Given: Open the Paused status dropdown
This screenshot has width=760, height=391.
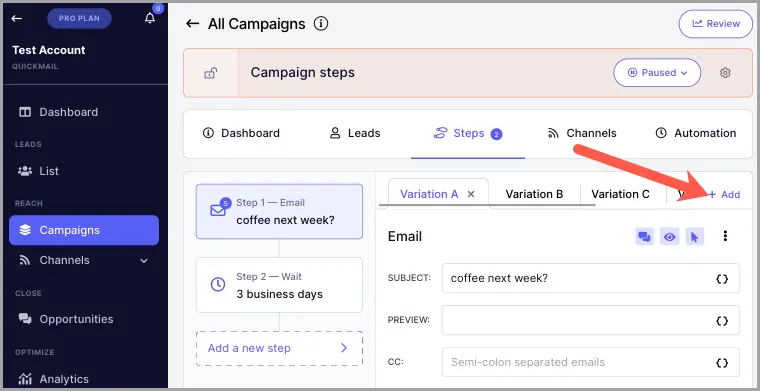Looking at the screenshot, I should (x=657, y=73).
